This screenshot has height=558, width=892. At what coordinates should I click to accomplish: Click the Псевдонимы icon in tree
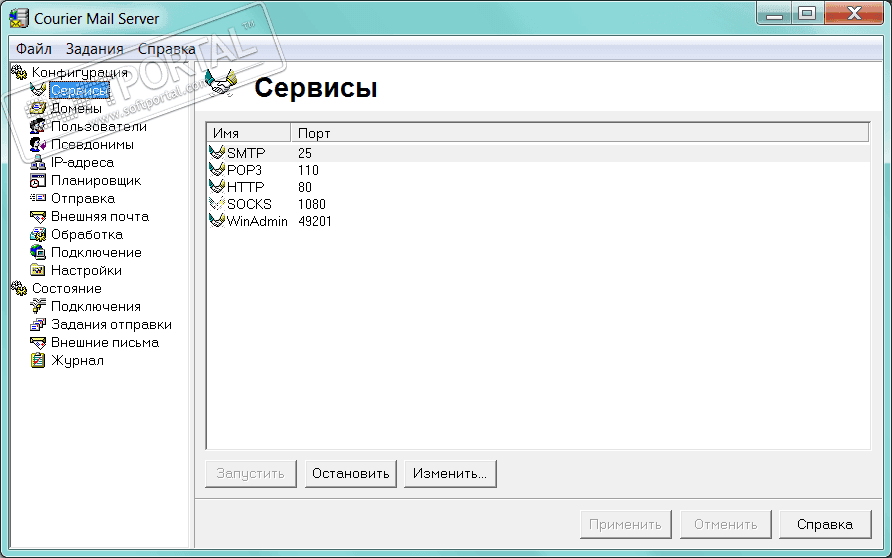[38, 144]
